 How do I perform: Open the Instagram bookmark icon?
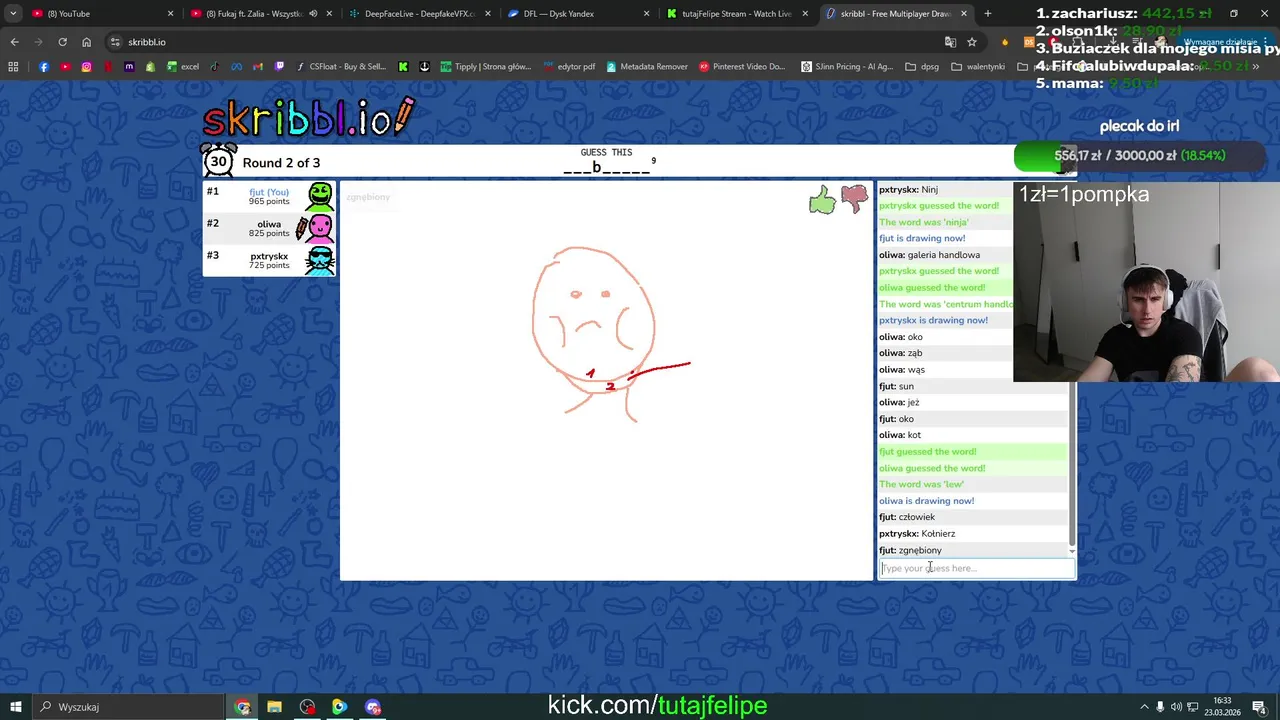pyautogui.click(x=87, y=67)
